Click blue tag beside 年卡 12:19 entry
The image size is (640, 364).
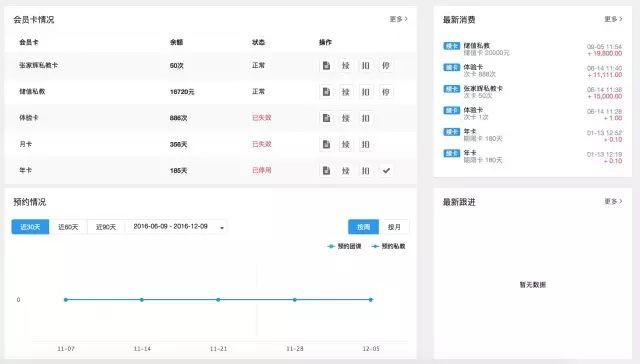451,153
